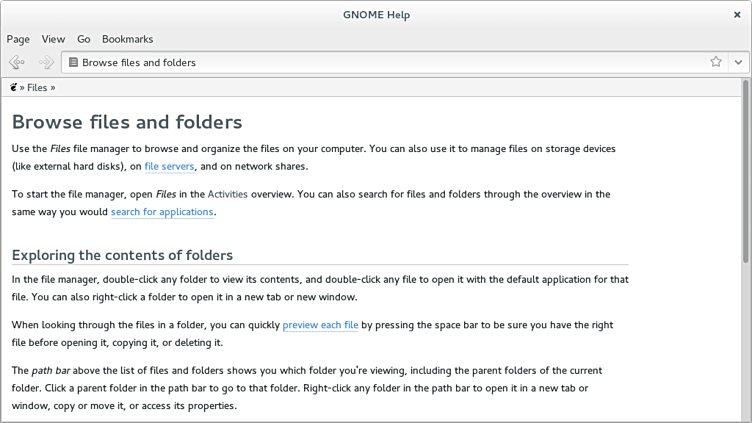The image size is (752, 423).
Task: Close the GNOME Help window
Action: click(x=737, y=14)
